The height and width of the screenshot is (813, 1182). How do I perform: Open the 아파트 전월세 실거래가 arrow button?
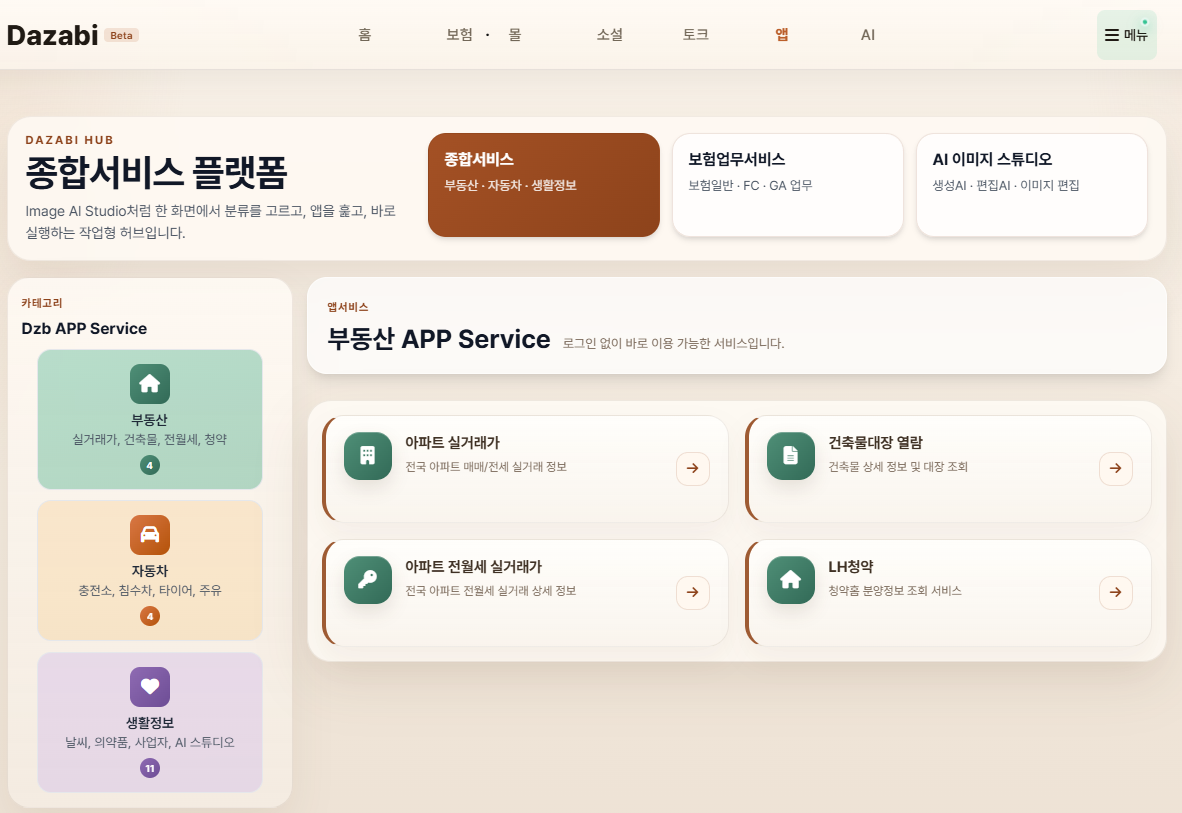[692, 593]
